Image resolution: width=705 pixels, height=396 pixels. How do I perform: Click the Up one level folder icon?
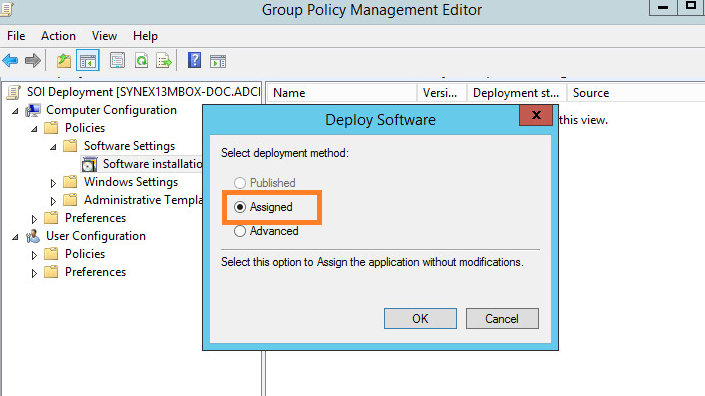(64, 61)
